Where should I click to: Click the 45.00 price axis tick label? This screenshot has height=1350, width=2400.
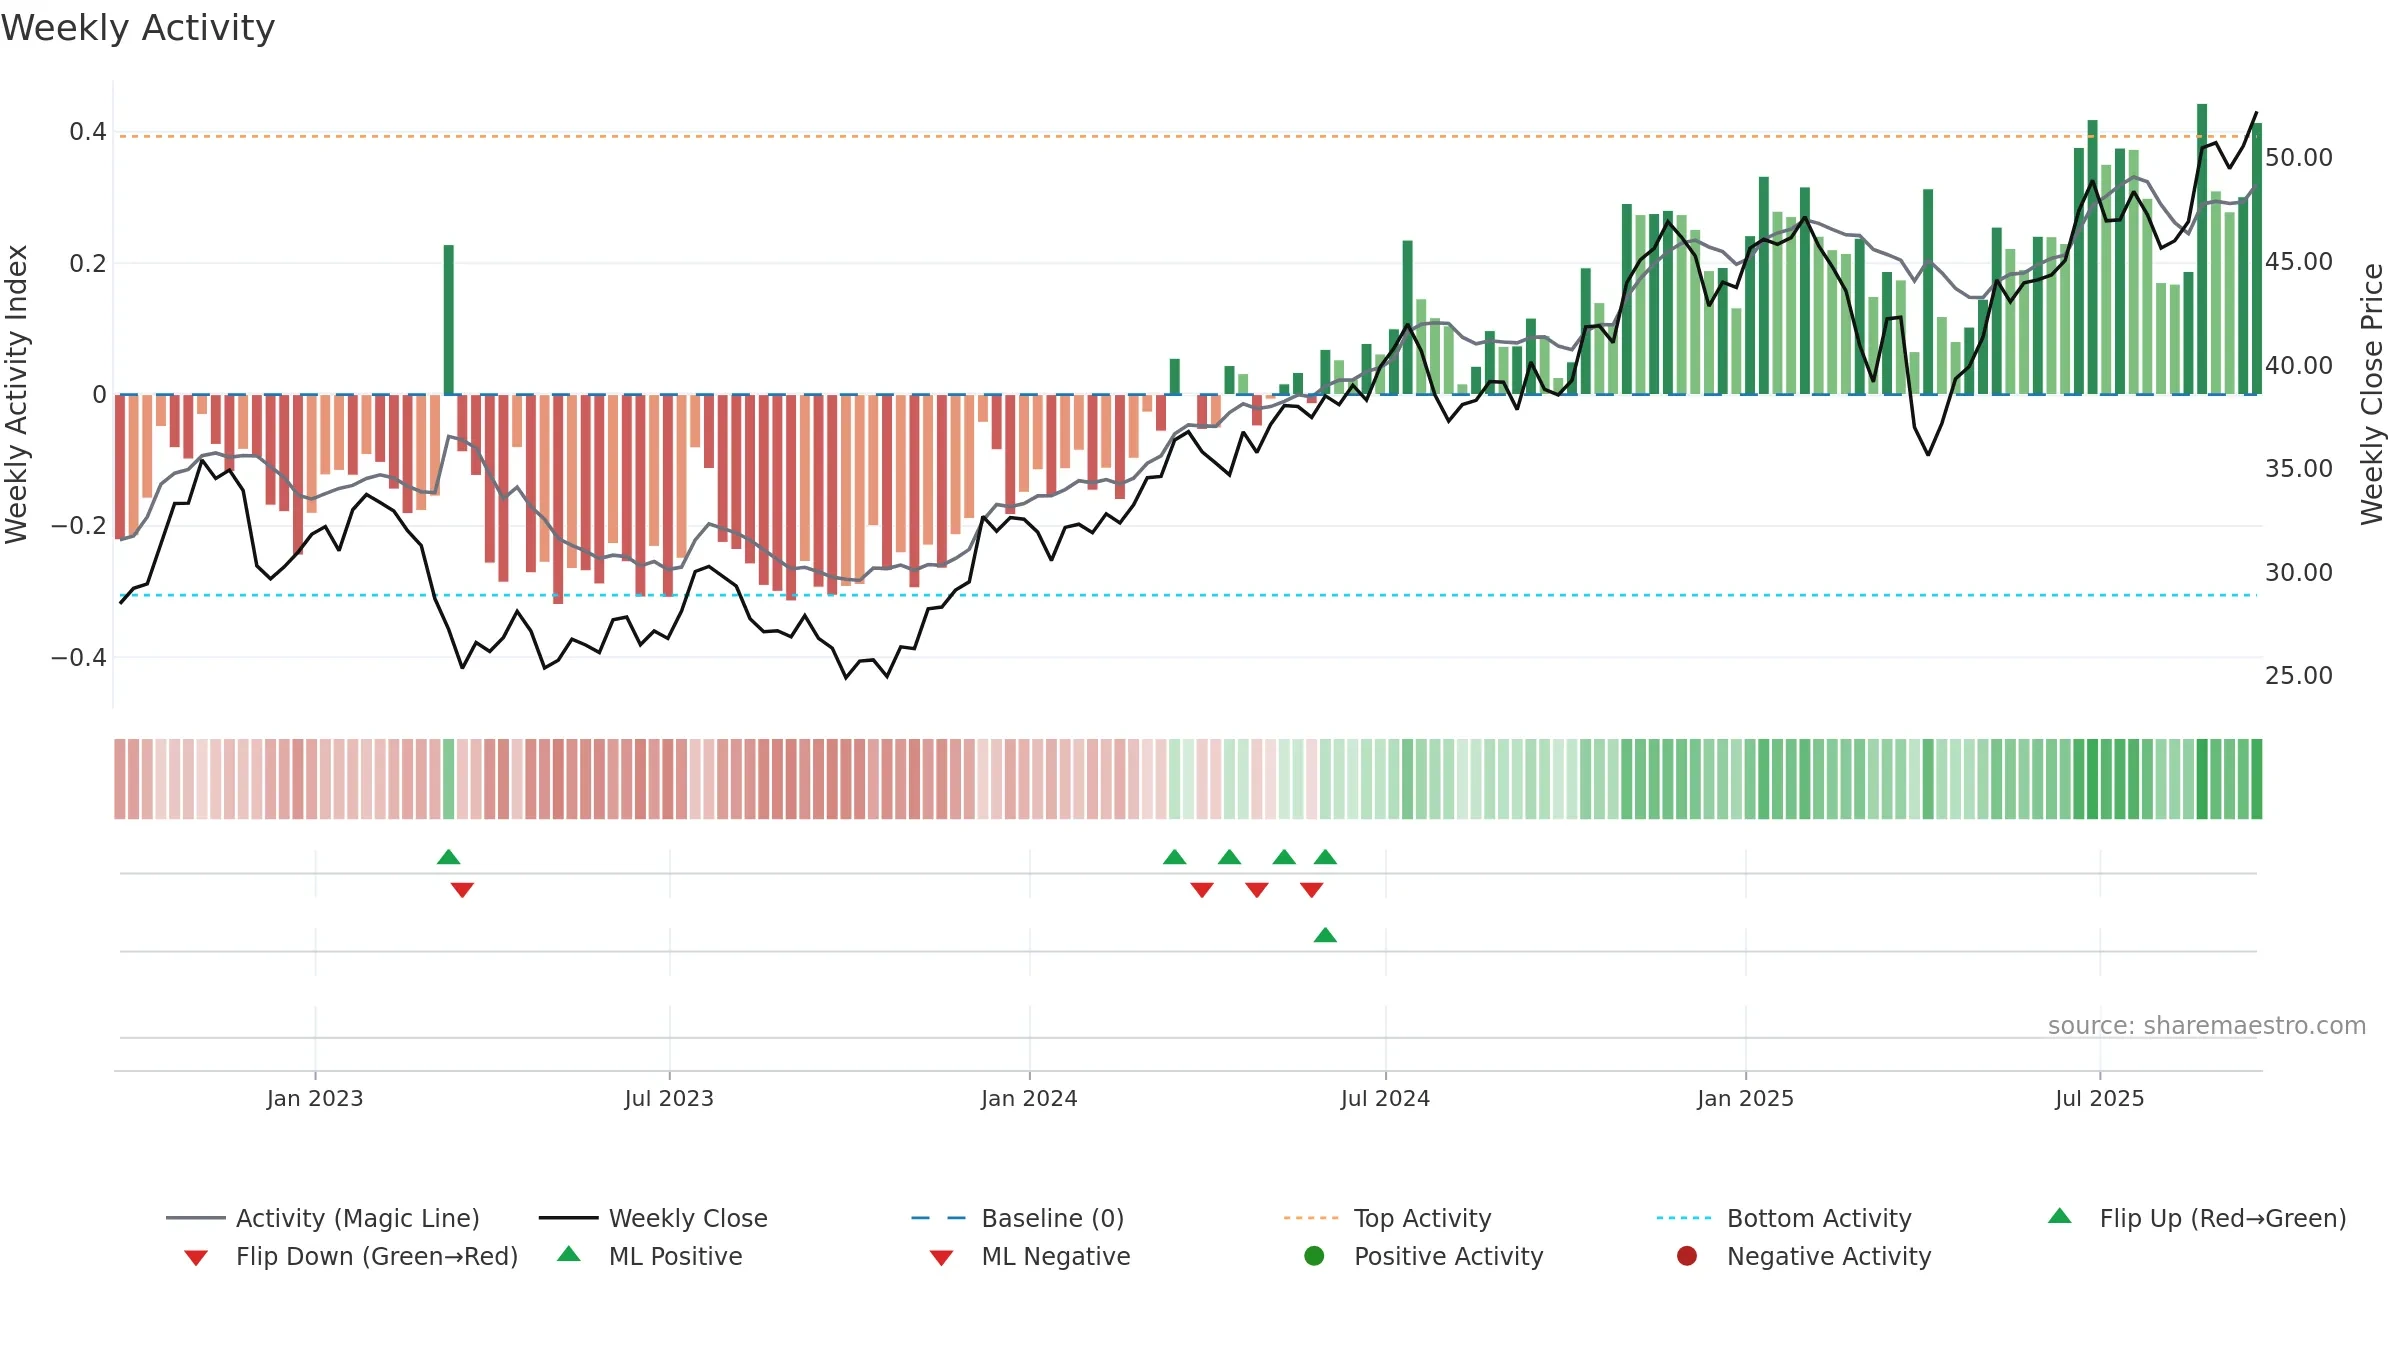2299,262
